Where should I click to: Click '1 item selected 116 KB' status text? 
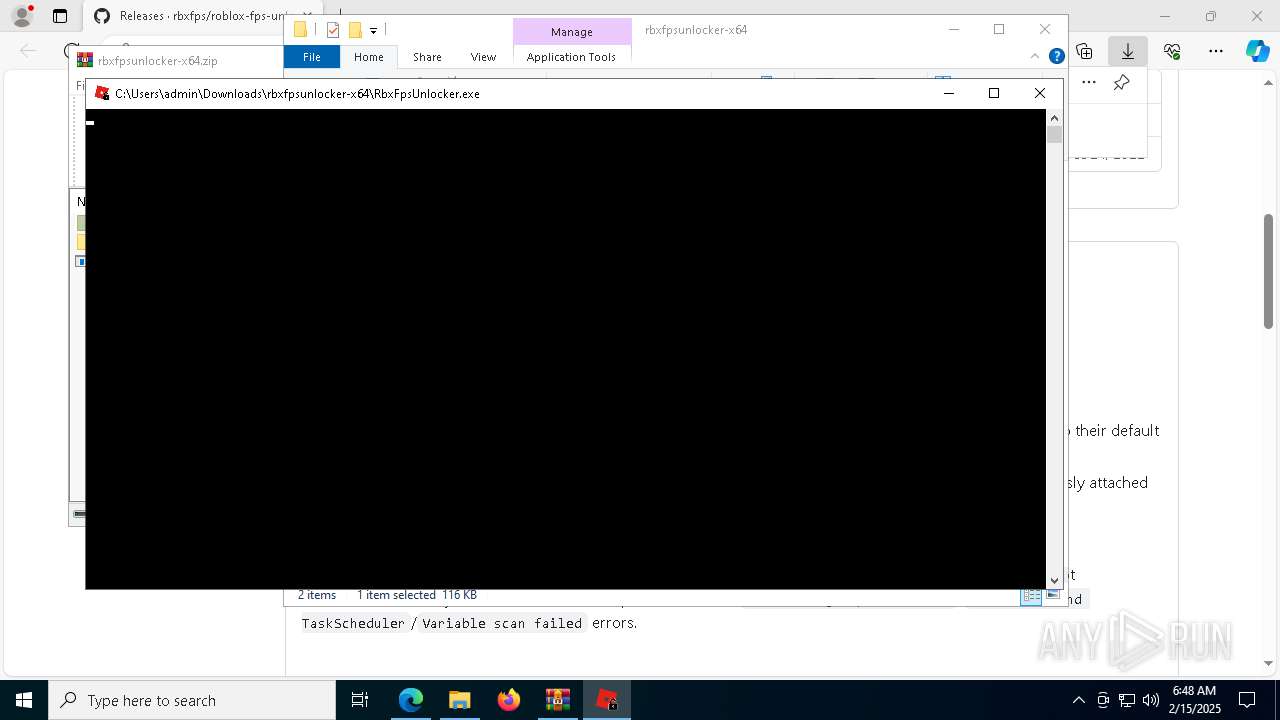[x=417, y=595]
